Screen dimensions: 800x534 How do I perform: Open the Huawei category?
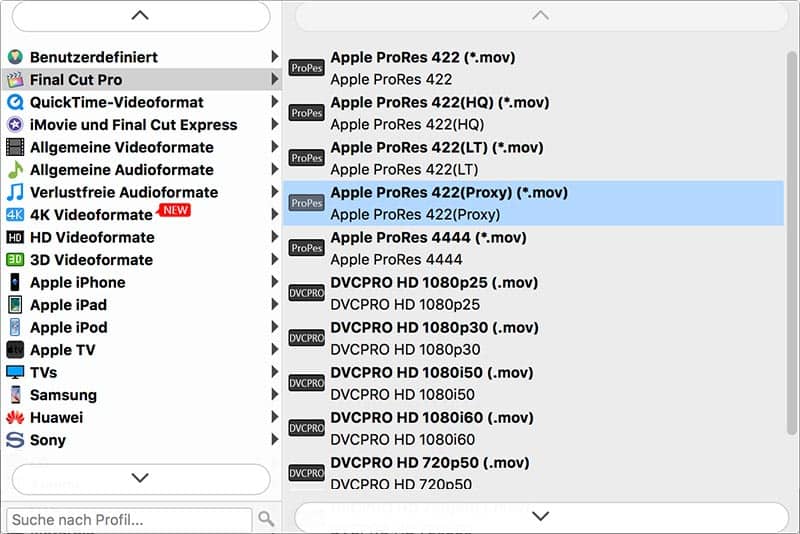142,417
